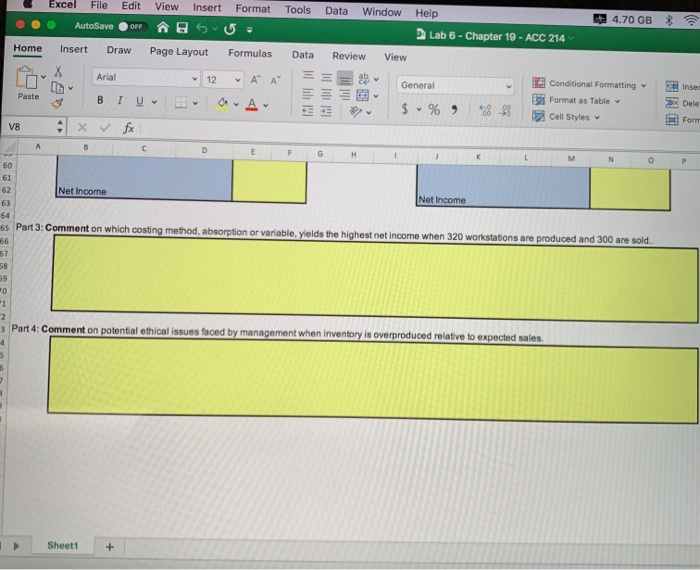700x570 pixels.
Task: Save the workbook with the floppy icon
Action: click(182, 28)
